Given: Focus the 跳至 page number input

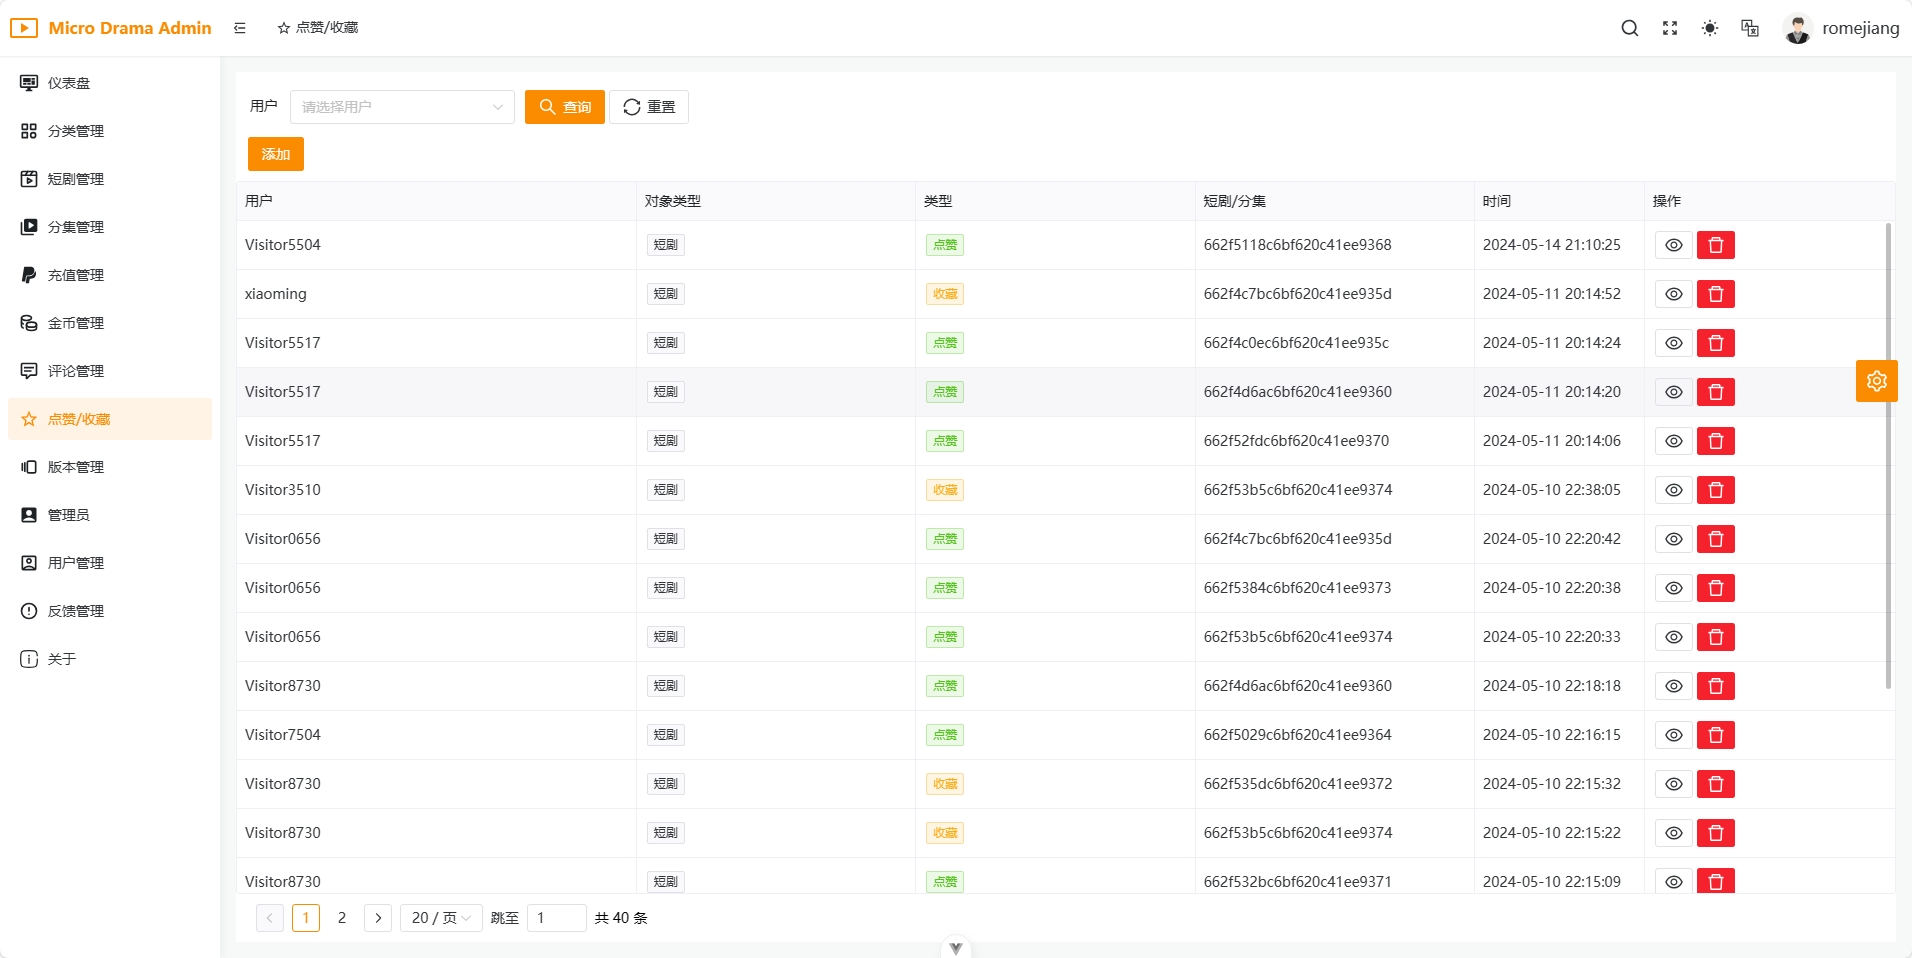Looking at the screenshot, I should [x=556, y=918].
